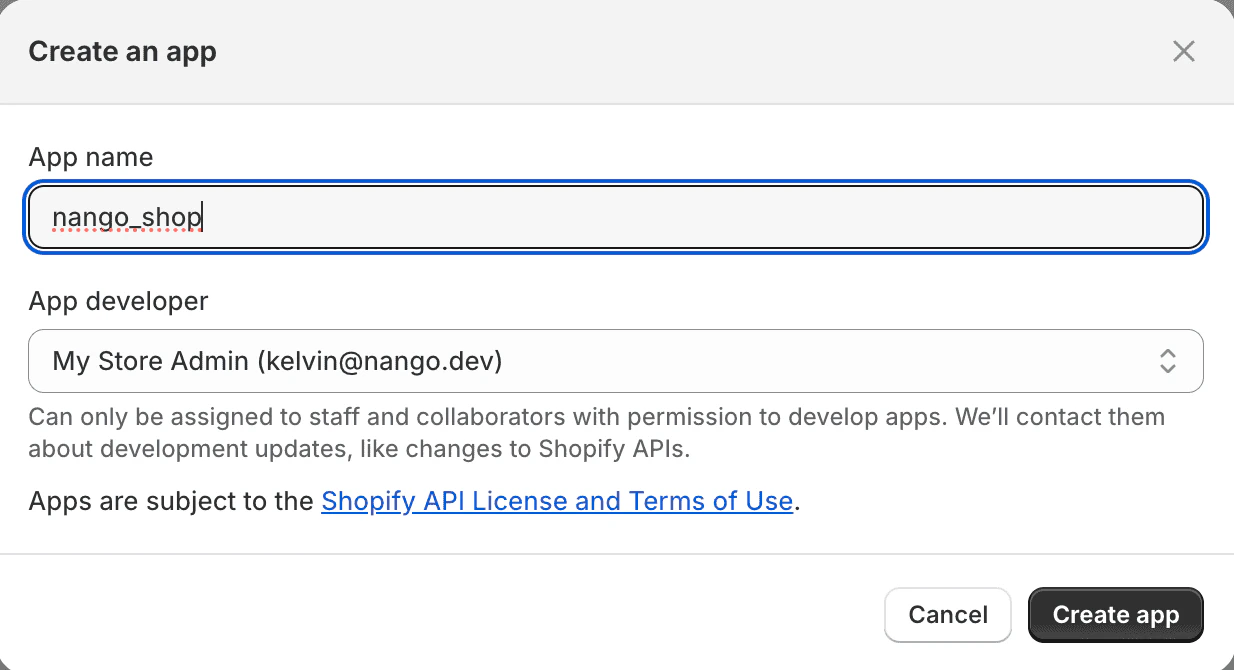Image resolution: width=1234 pixels, height=670 pixels.
Task: Click the up-down chevron icon in developer select
Action: point(1167,361)
